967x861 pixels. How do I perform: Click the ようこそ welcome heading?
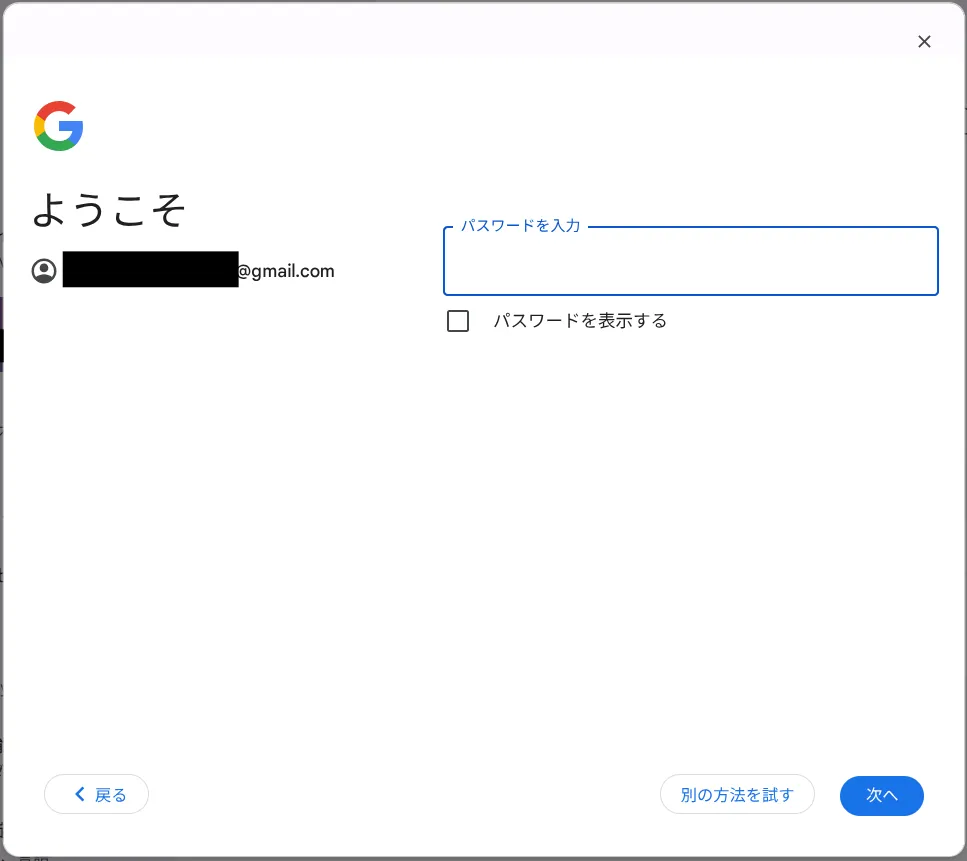109,210
